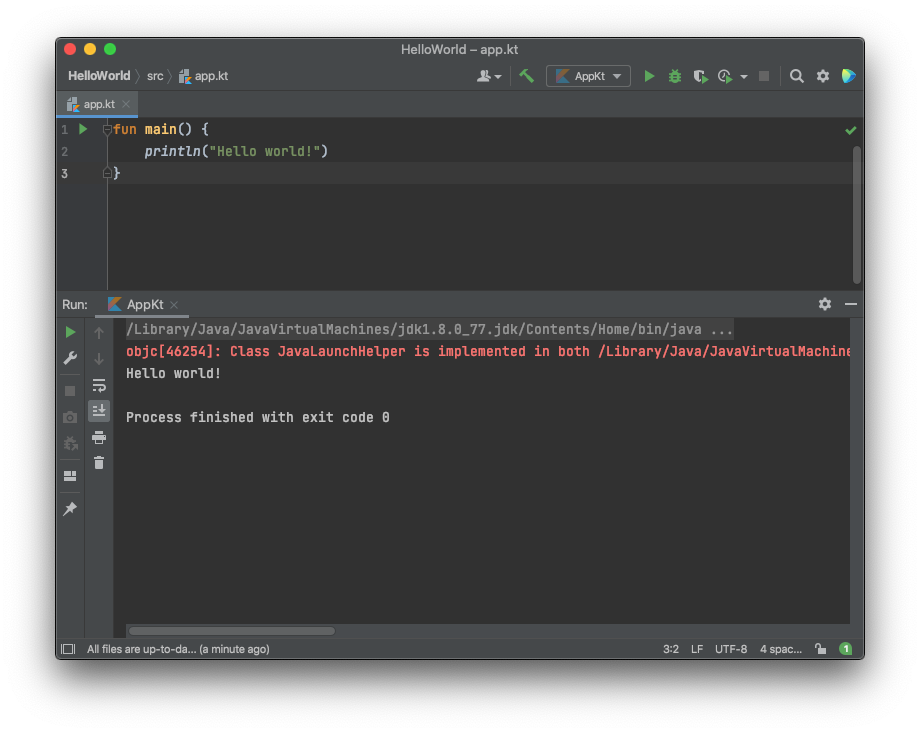Image resolution: width=920 pixels, height=733 pixels.
Task: Open the Profiler options dropdown arrow
Action: click(x=743, y=77)
